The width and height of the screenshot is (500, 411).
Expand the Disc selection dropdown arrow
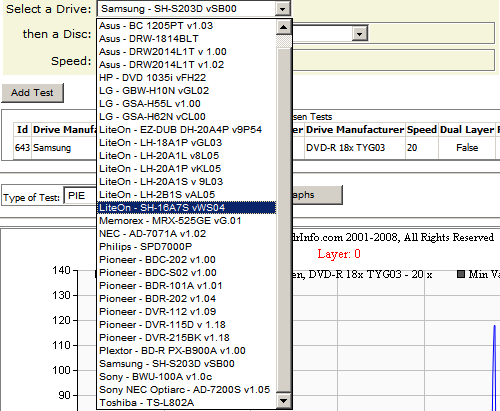359,34
